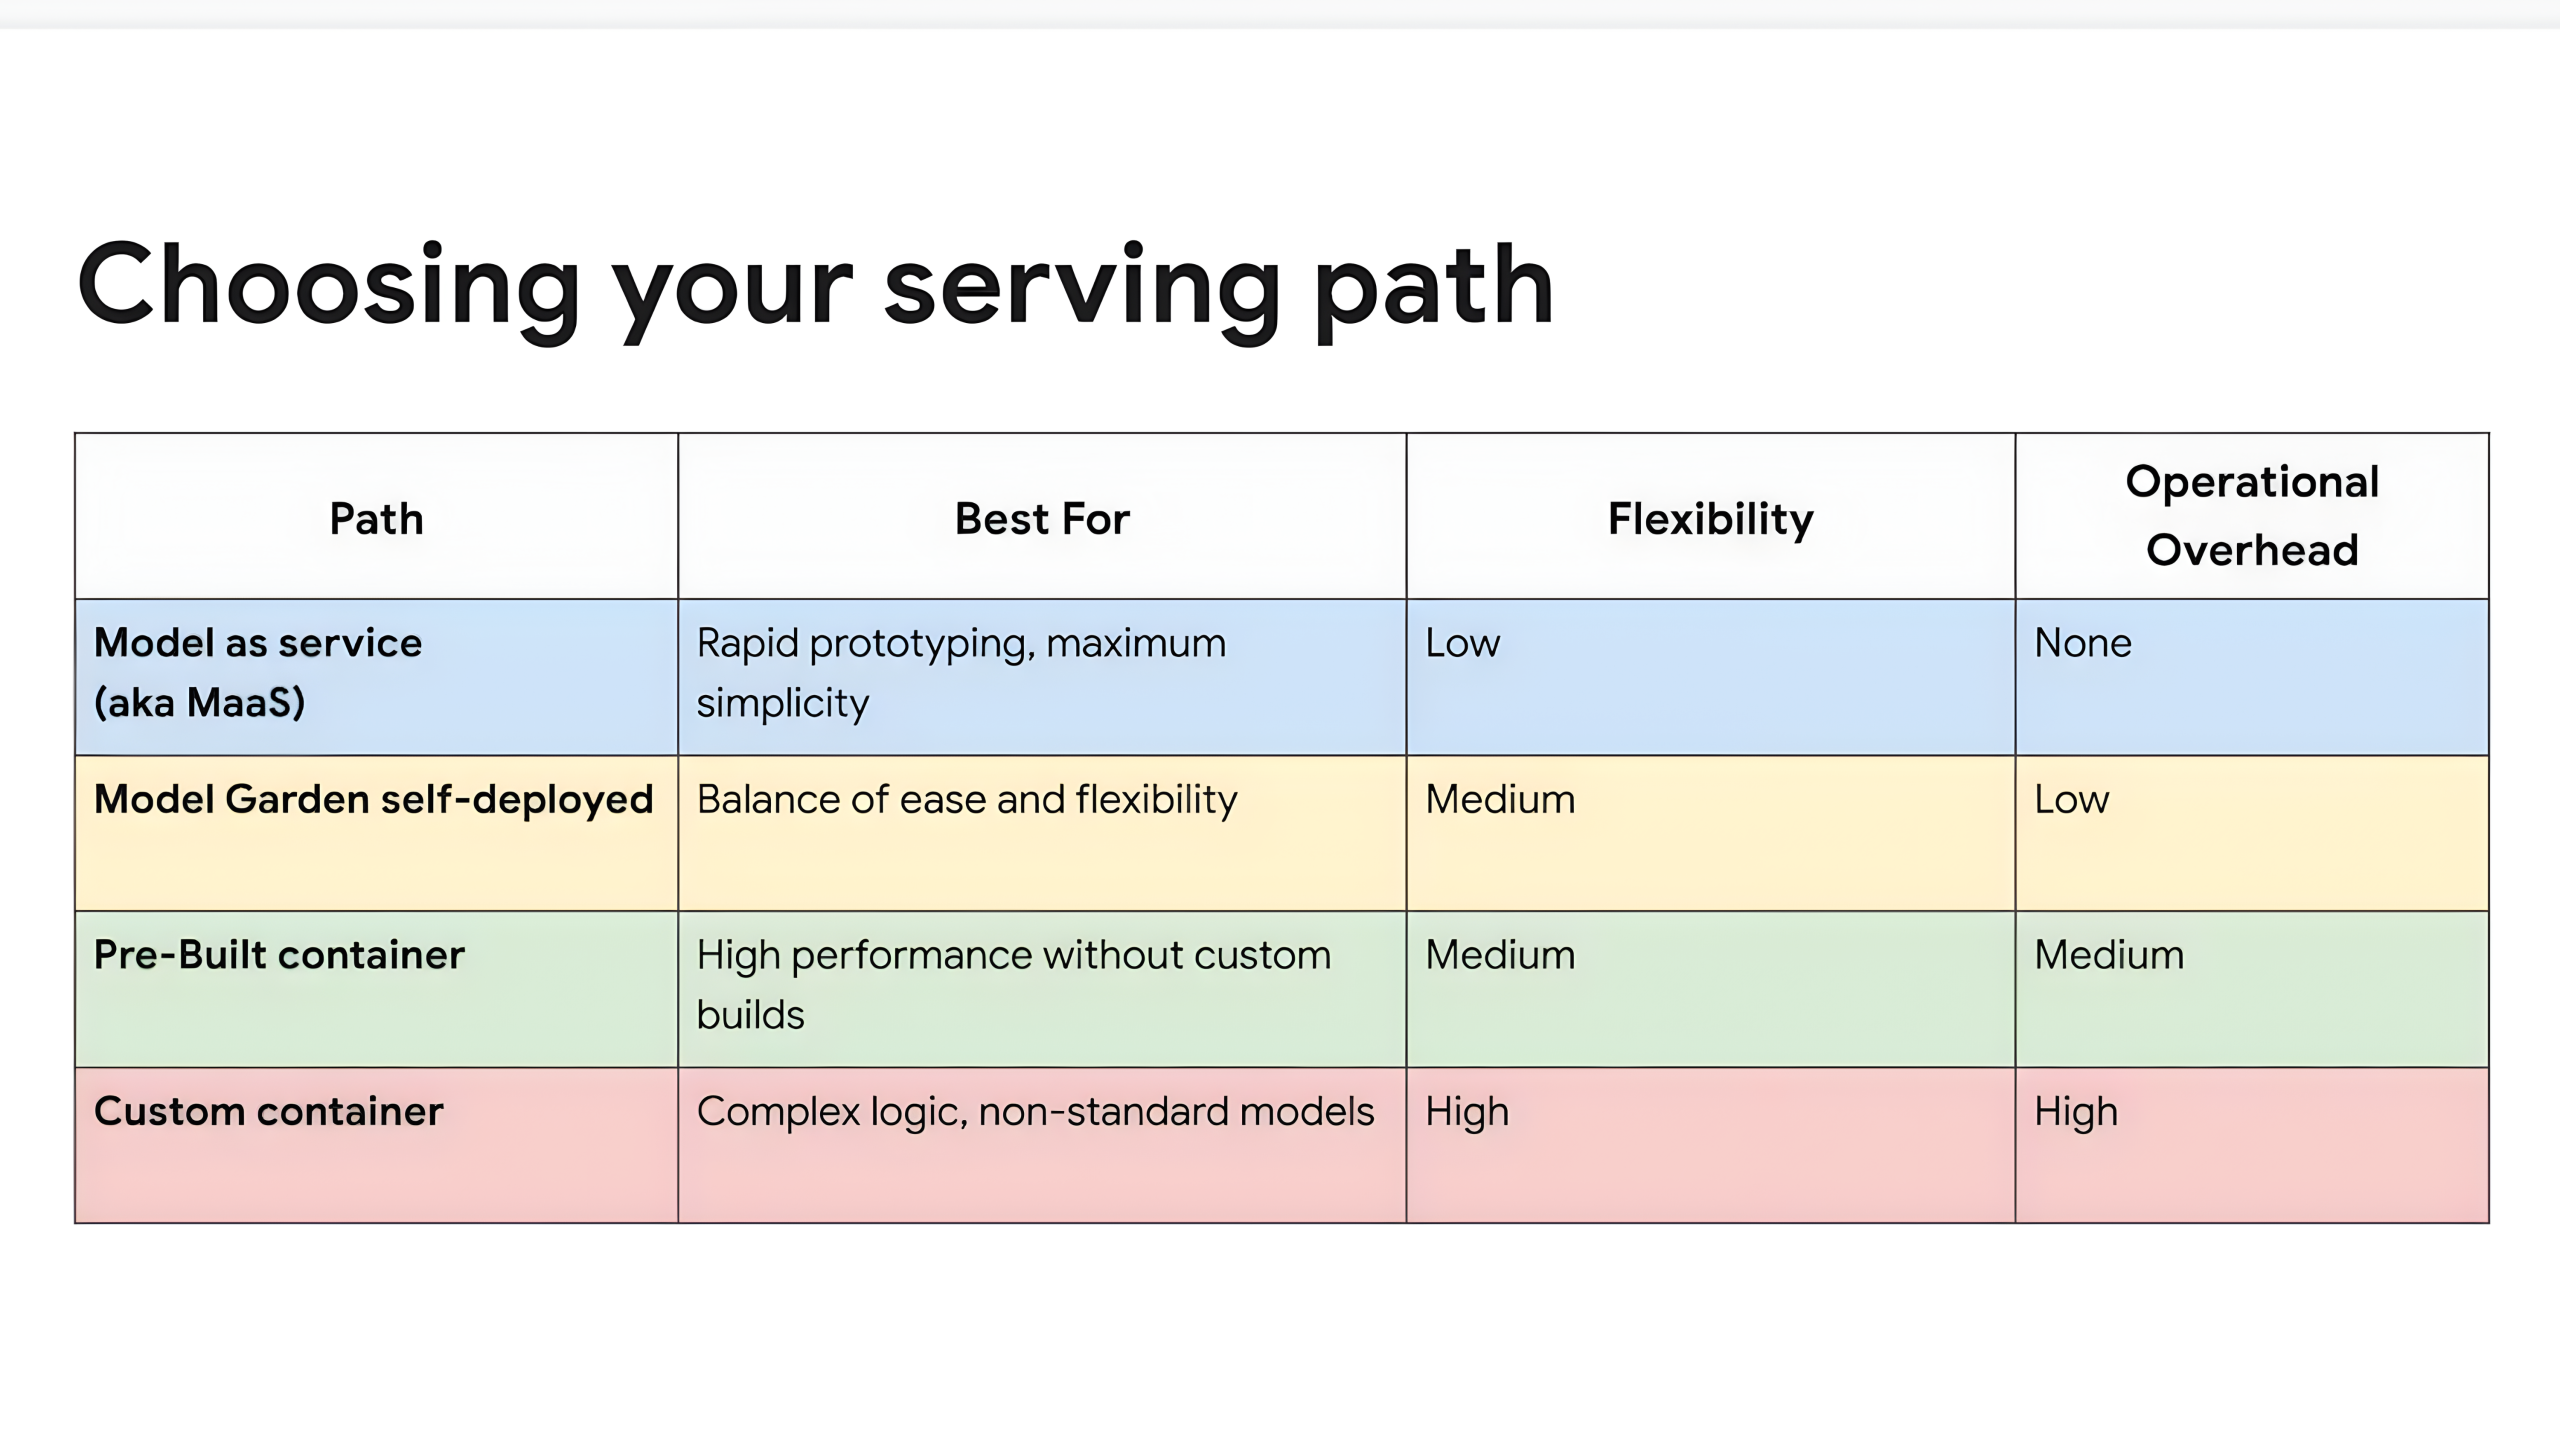Click 'Low' overhead in the Model Garden row
The width and height of the screenshot is (2560, 1440).
pos(2071,799)
